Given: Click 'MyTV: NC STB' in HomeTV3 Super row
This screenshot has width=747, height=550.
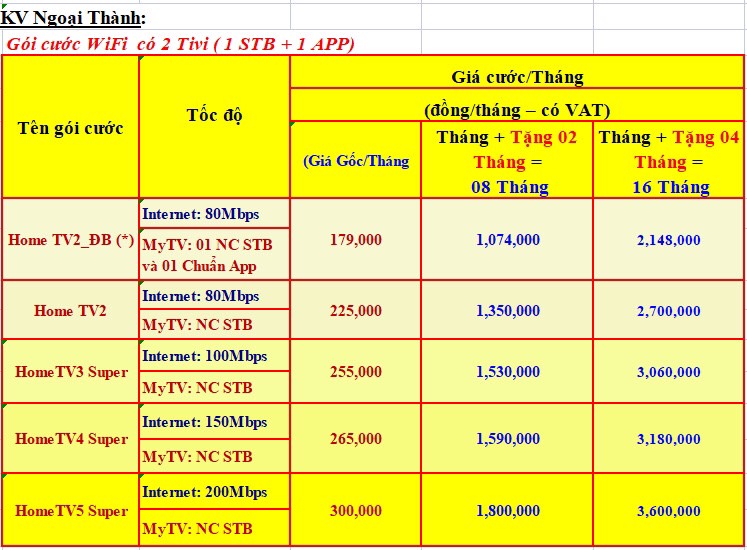Looking at the screenshot, I should click(x=214, y=387).
